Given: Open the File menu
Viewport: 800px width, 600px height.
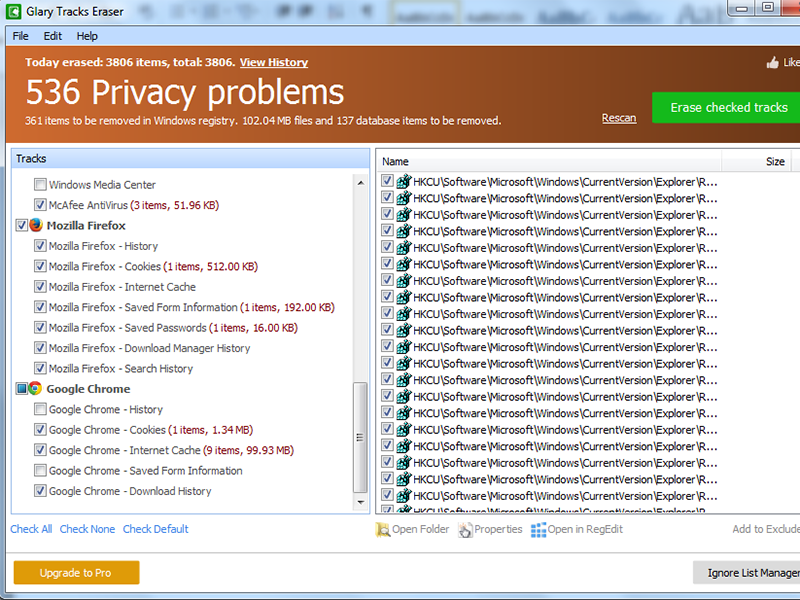Looking at the screenshot, I should click(x=20, y=36).
